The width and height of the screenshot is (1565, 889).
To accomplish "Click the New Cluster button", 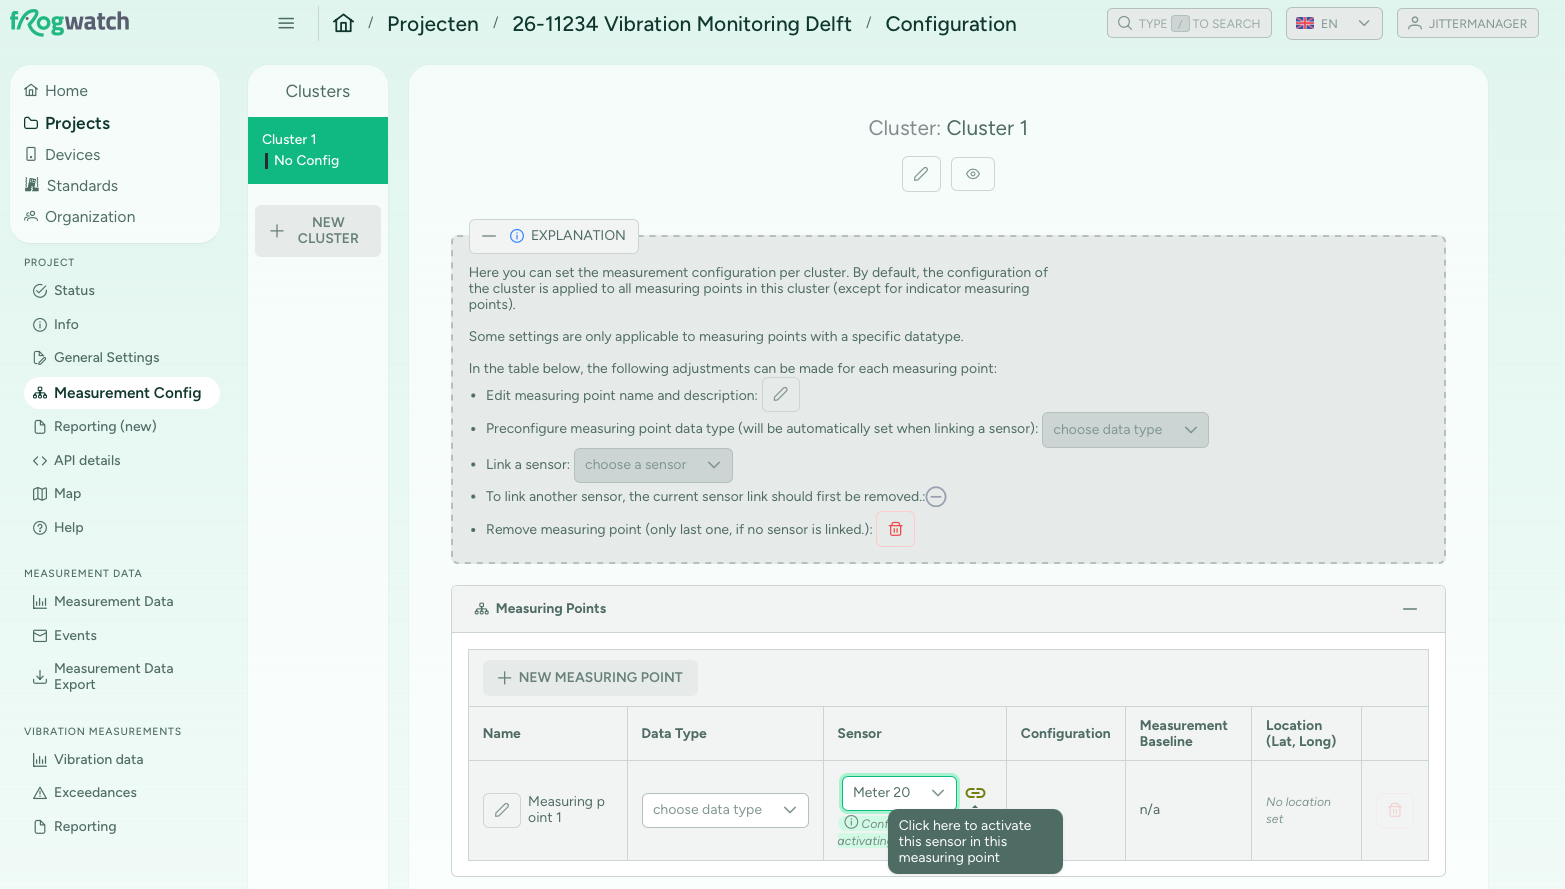I will [x=318, y=231].
